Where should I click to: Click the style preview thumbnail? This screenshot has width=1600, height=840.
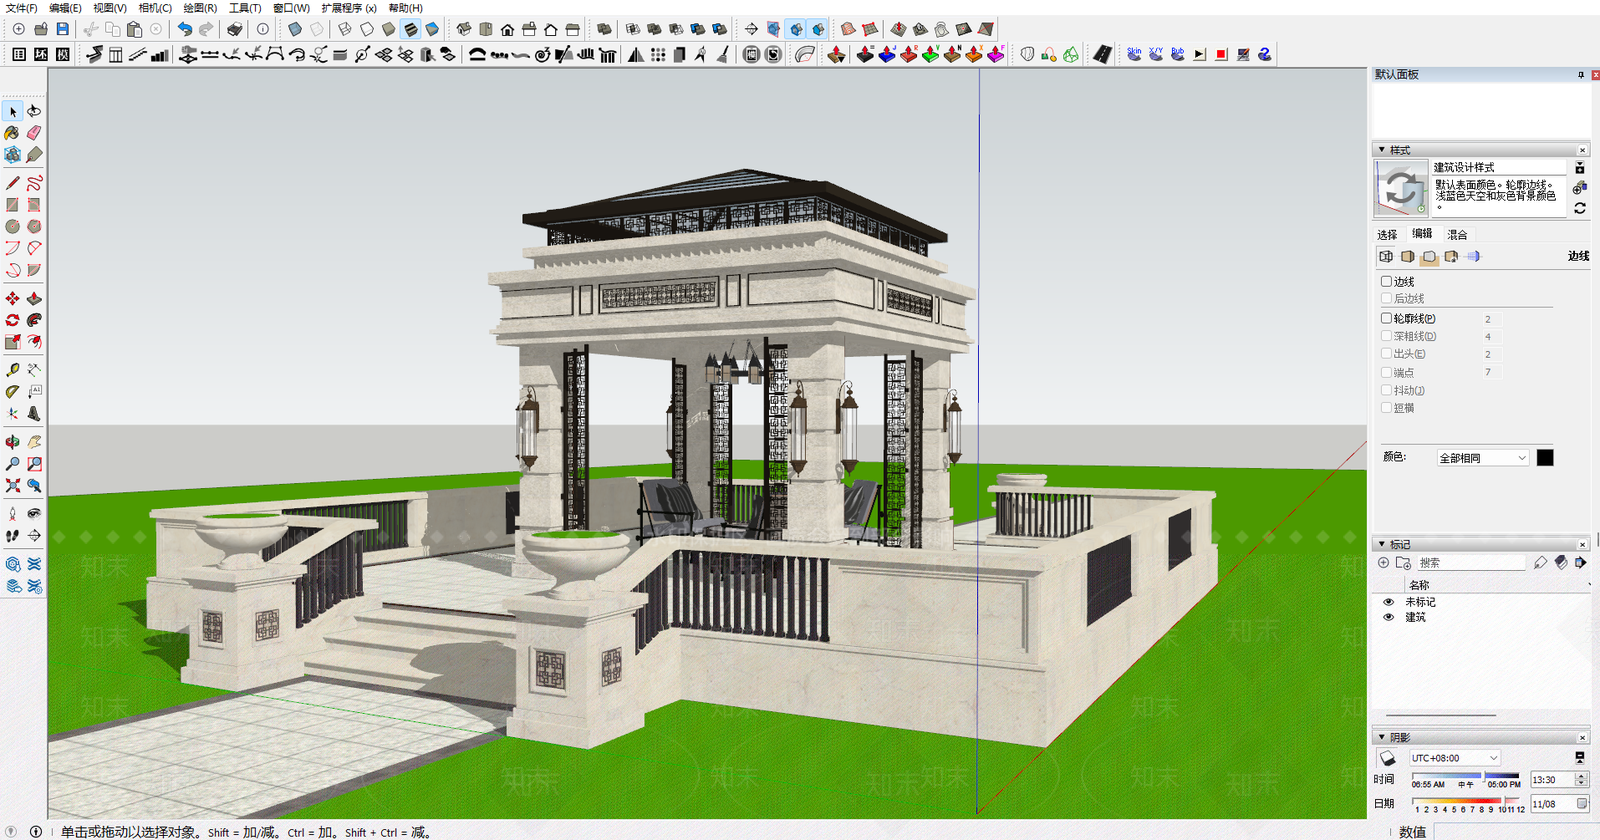click(1401, 188)
